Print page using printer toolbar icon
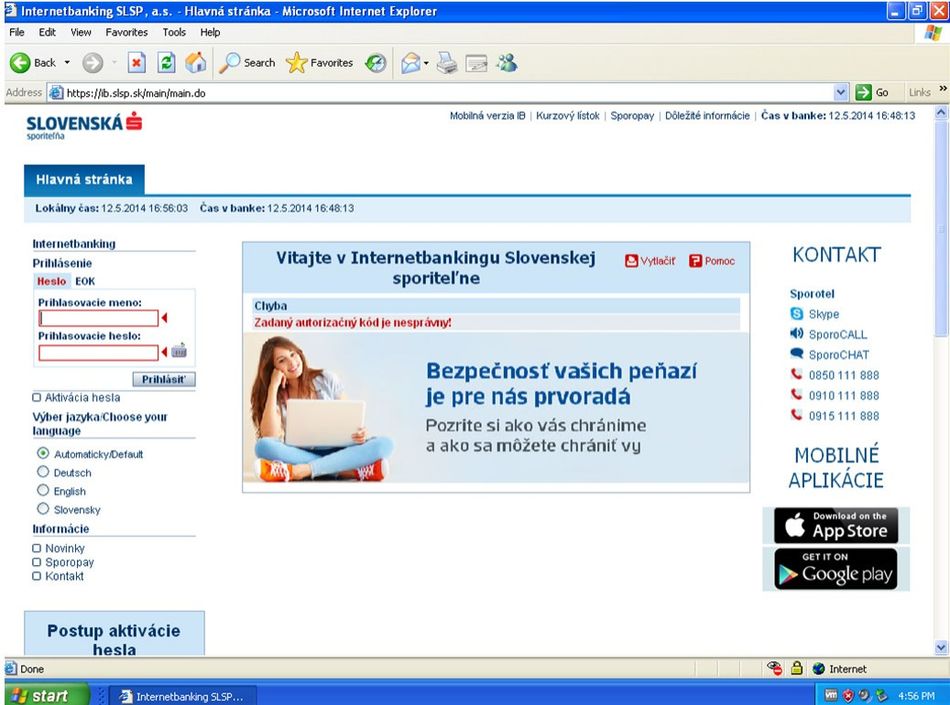This screenshot has height=705, width=950. [447, 63]
